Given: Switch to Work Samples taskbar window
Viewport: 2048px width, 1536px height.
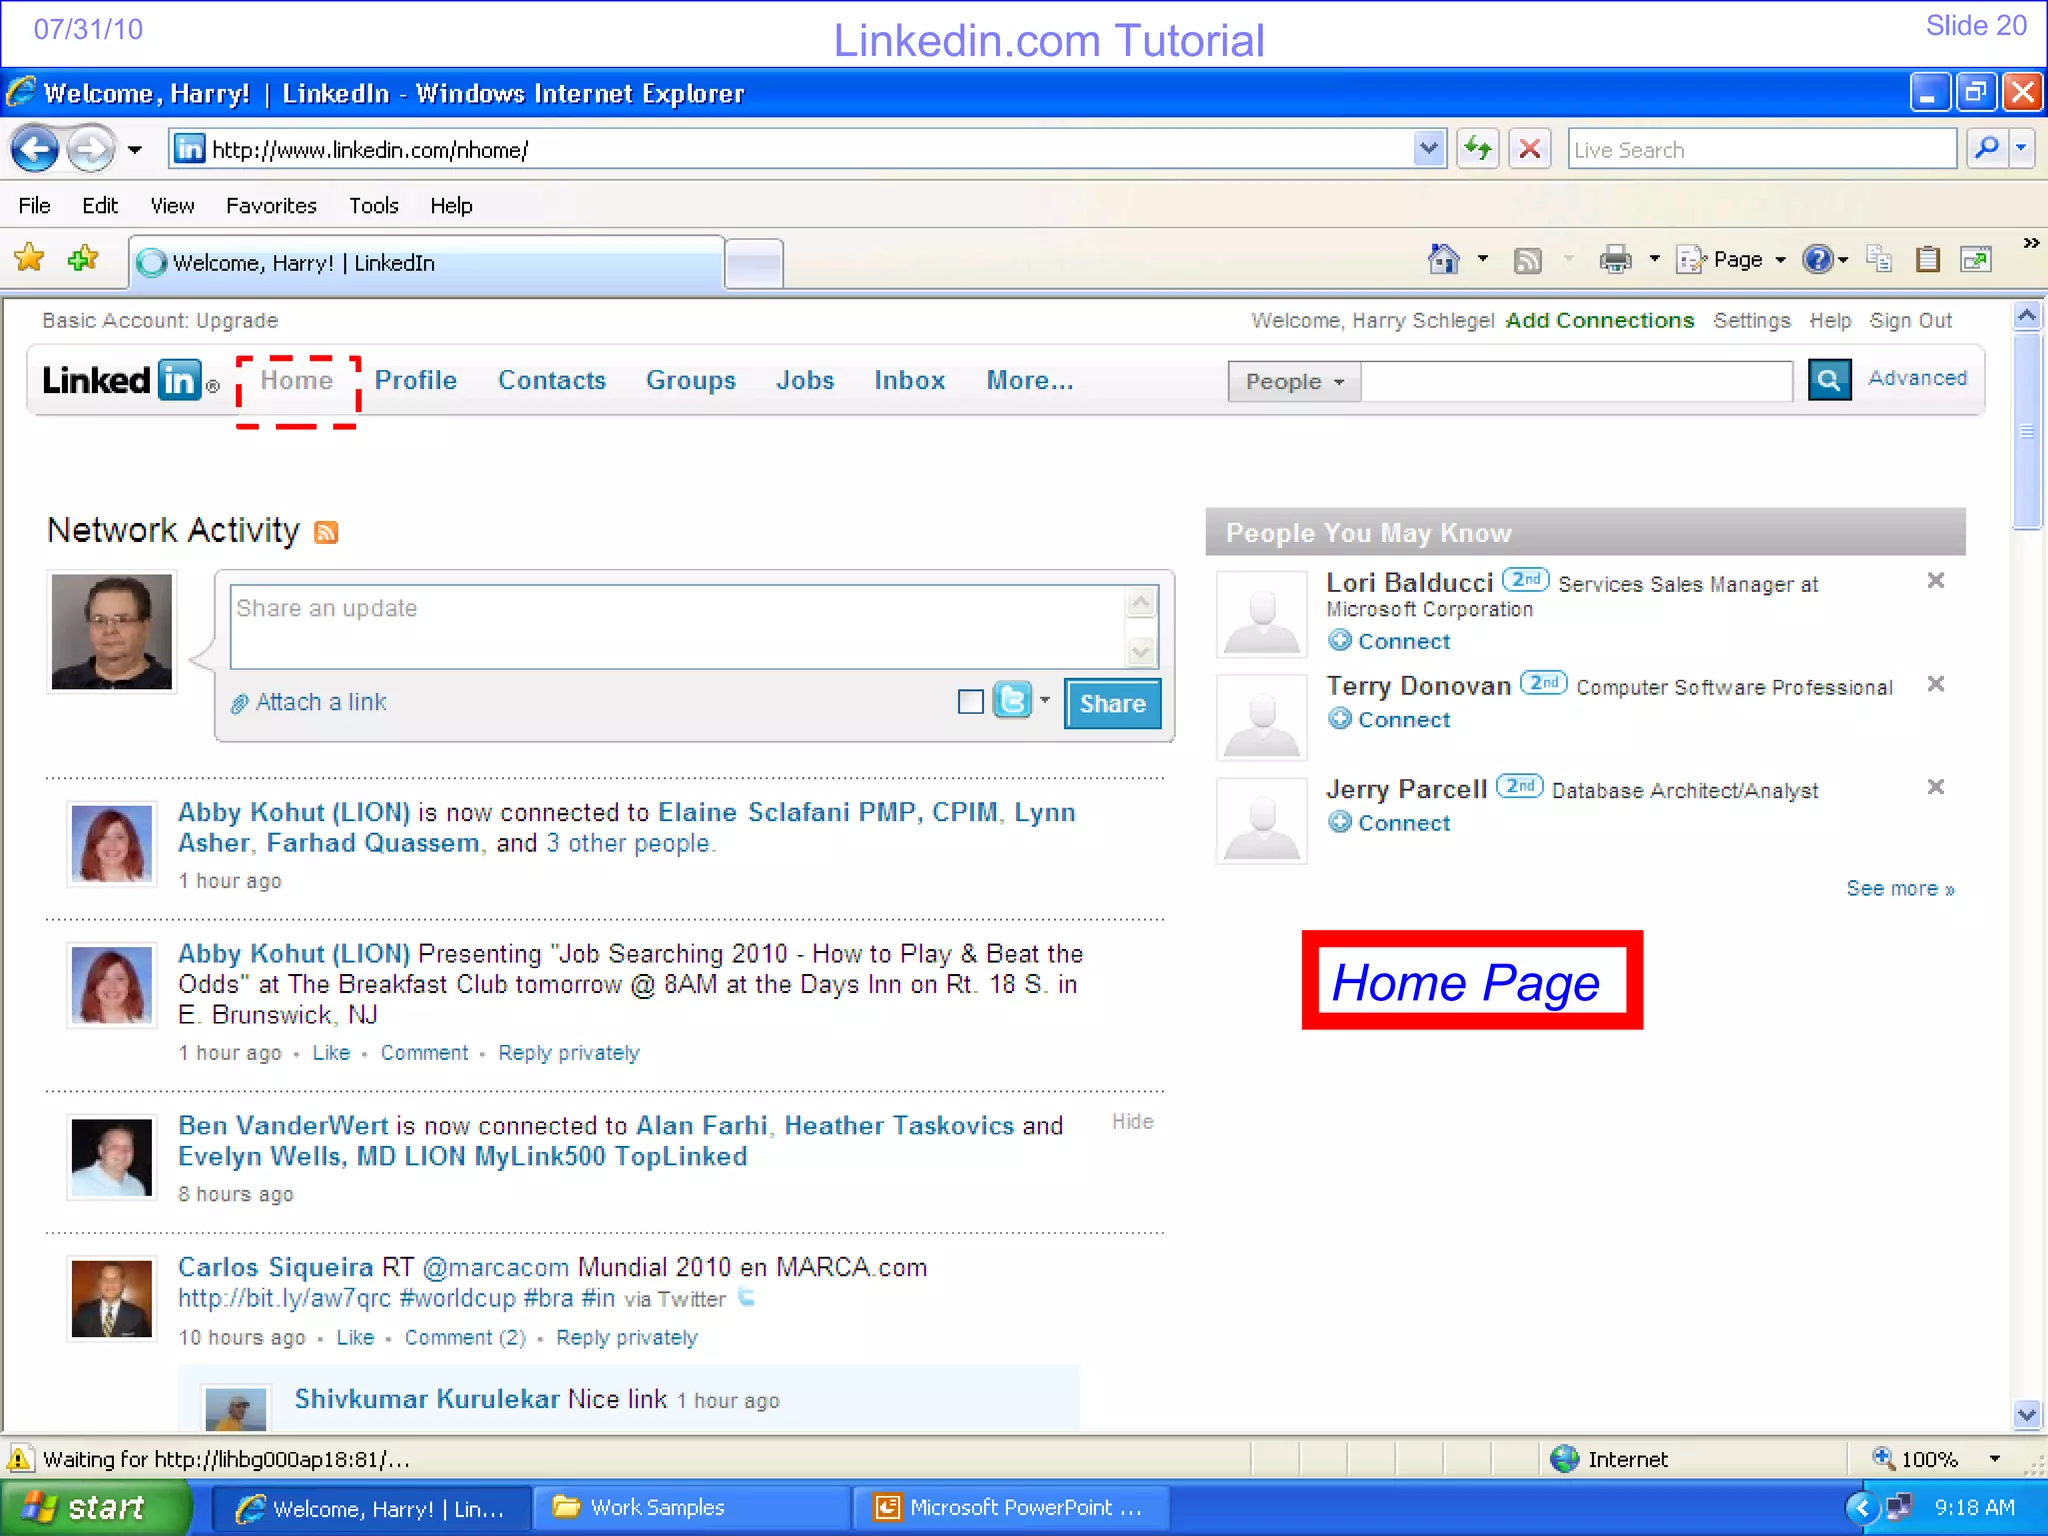Looking at the screenshot, I should 691,1507.
